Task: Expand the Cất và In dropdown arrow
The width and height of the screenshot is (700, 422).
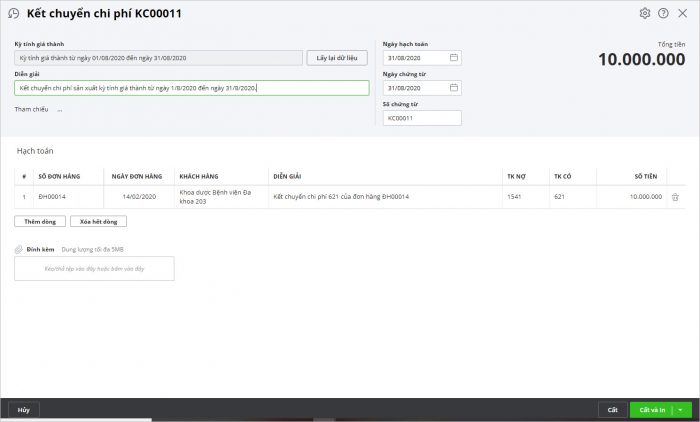Action: click(680, 410)
